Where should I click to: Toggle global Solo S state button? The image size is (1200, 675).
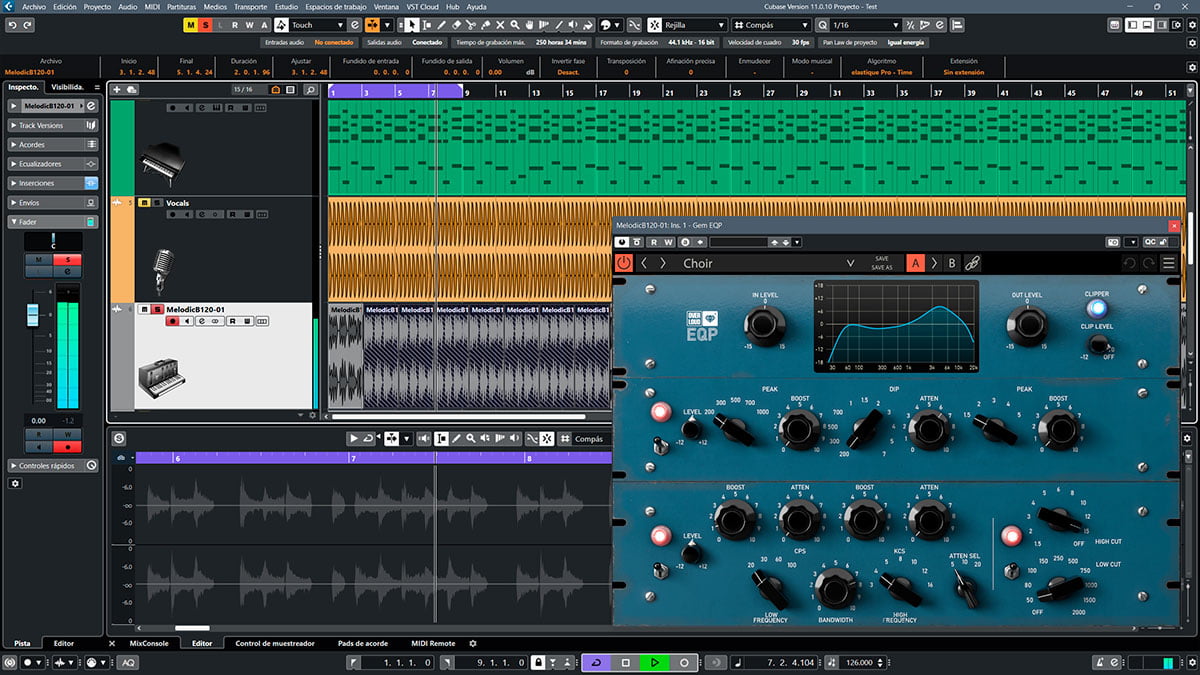(x=206, y=24)
